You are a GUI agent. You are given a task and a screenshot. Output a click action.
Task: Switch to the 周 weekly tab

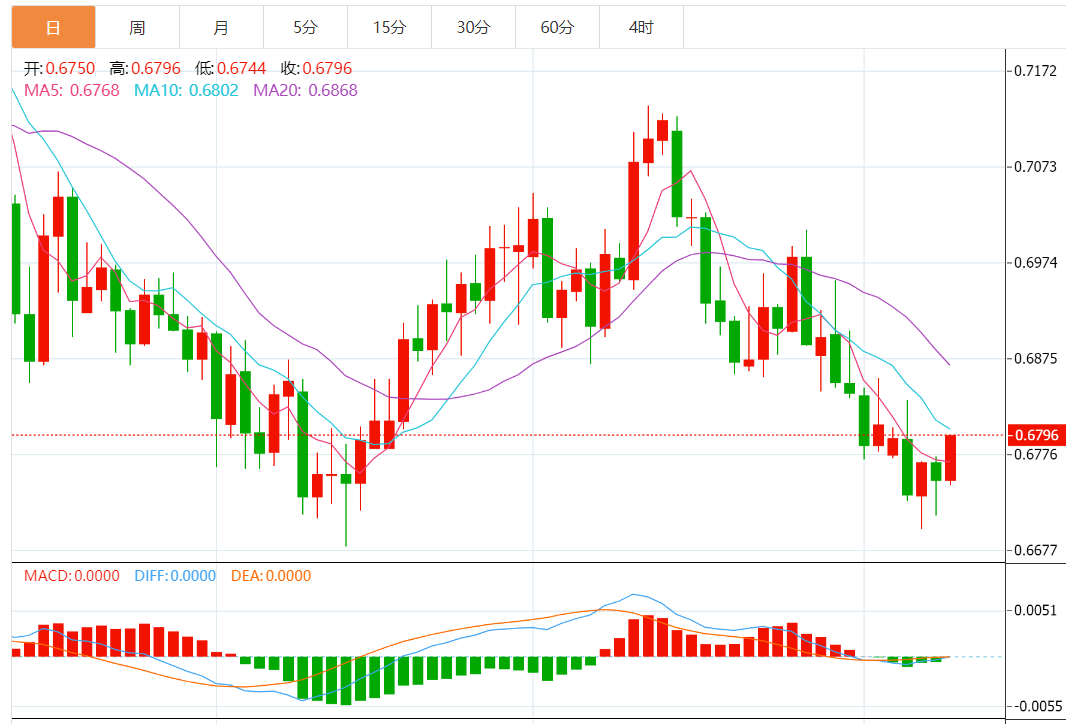pos(137,27)
